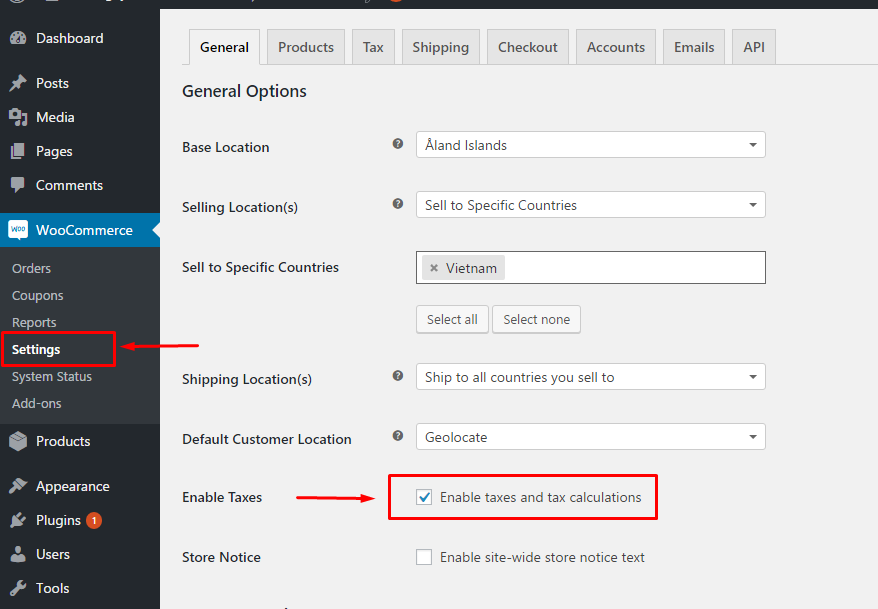Open the Coupons submenu link
The image size is (878, 609).
(38, 295)
